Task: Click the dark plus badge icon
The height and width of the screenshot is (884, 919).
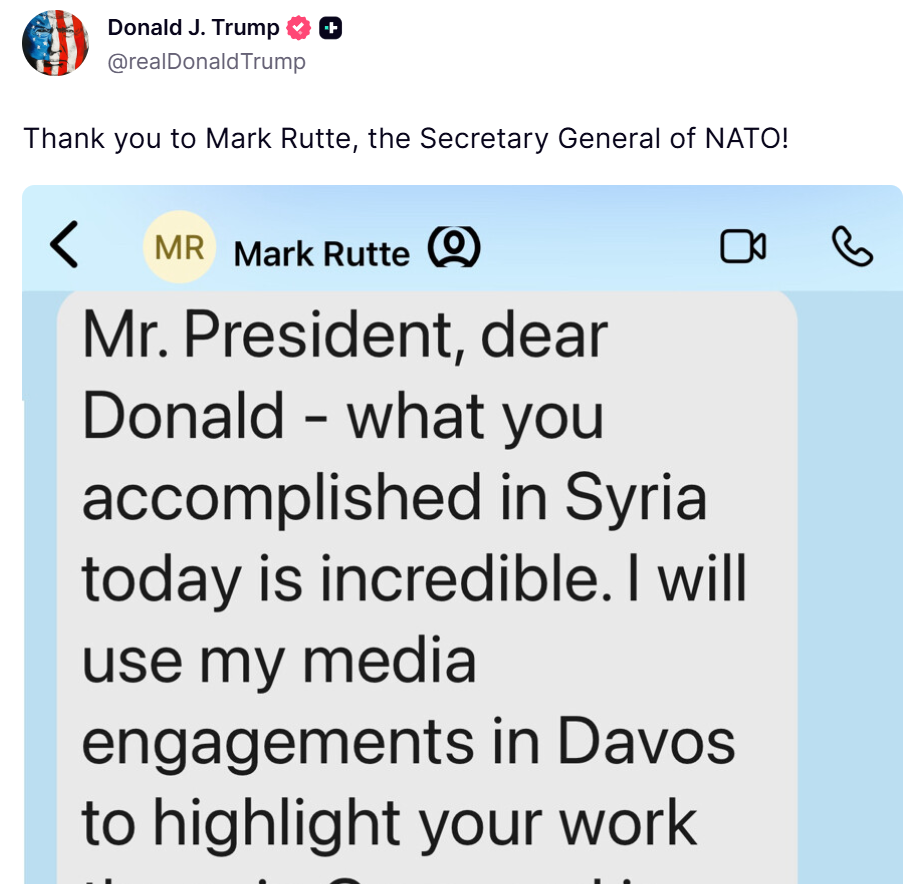Action: [331, 29]
